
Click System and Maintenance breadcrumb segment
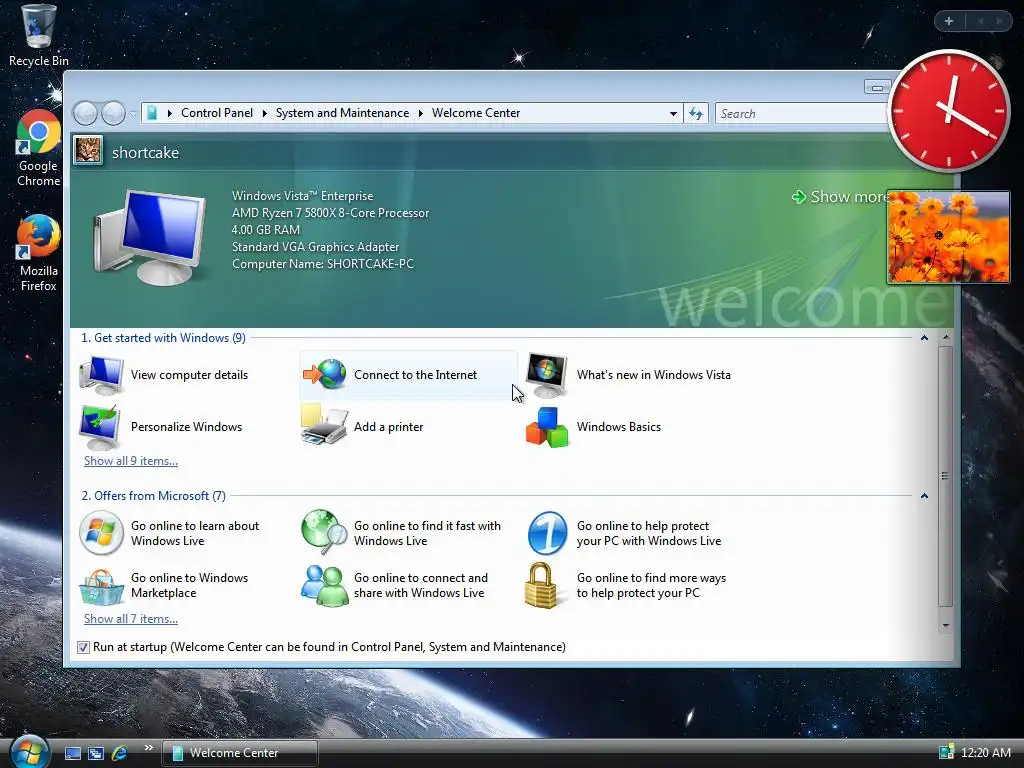pos(342,113)
